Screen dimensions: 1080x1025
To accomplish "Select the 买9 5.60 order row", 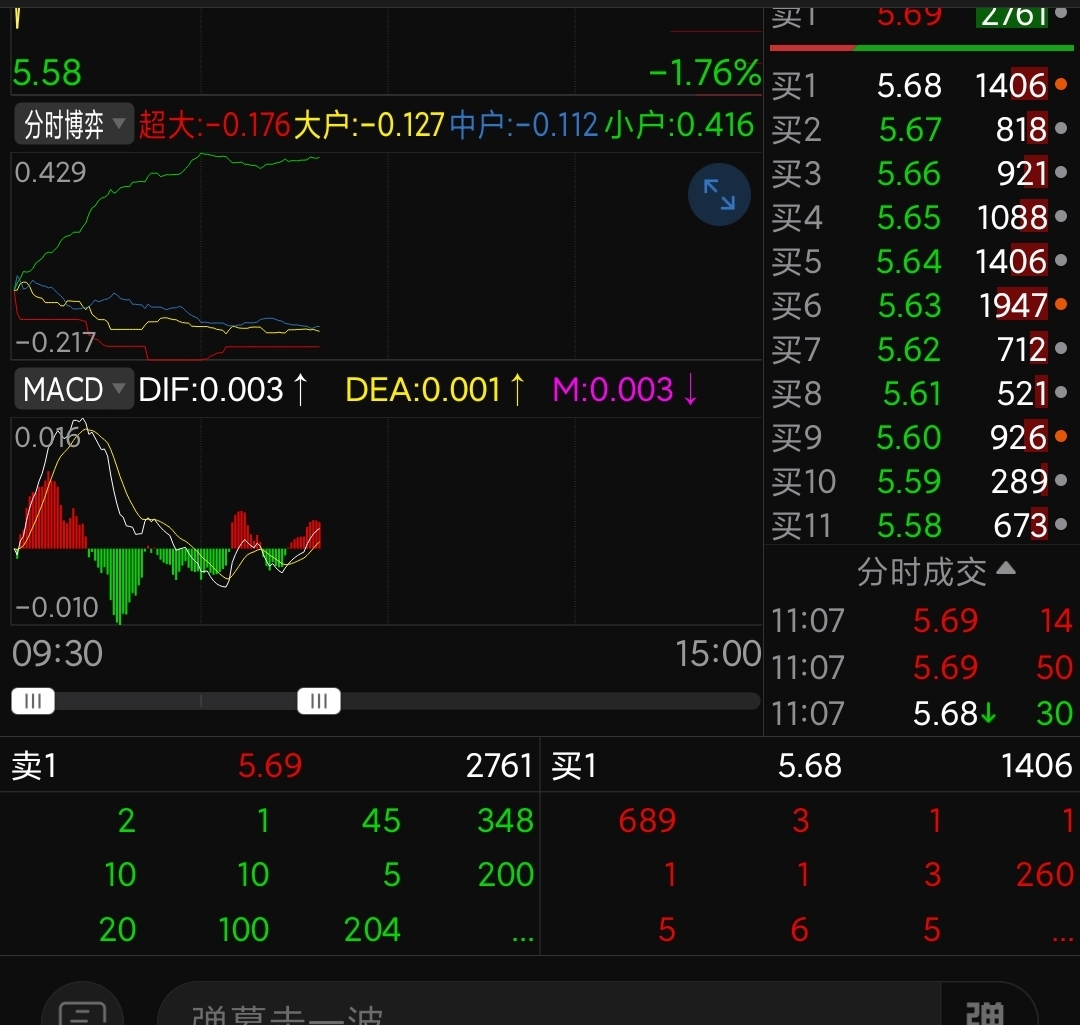I will point(921,437).
